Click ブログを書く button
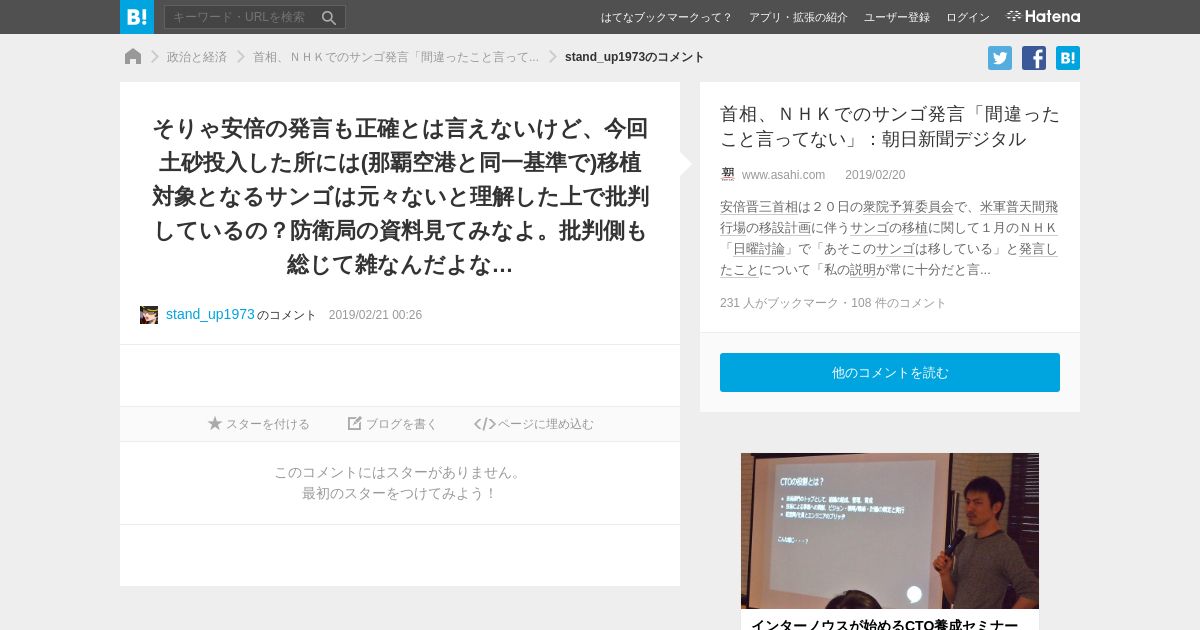1200x630 pixels. 393,424
